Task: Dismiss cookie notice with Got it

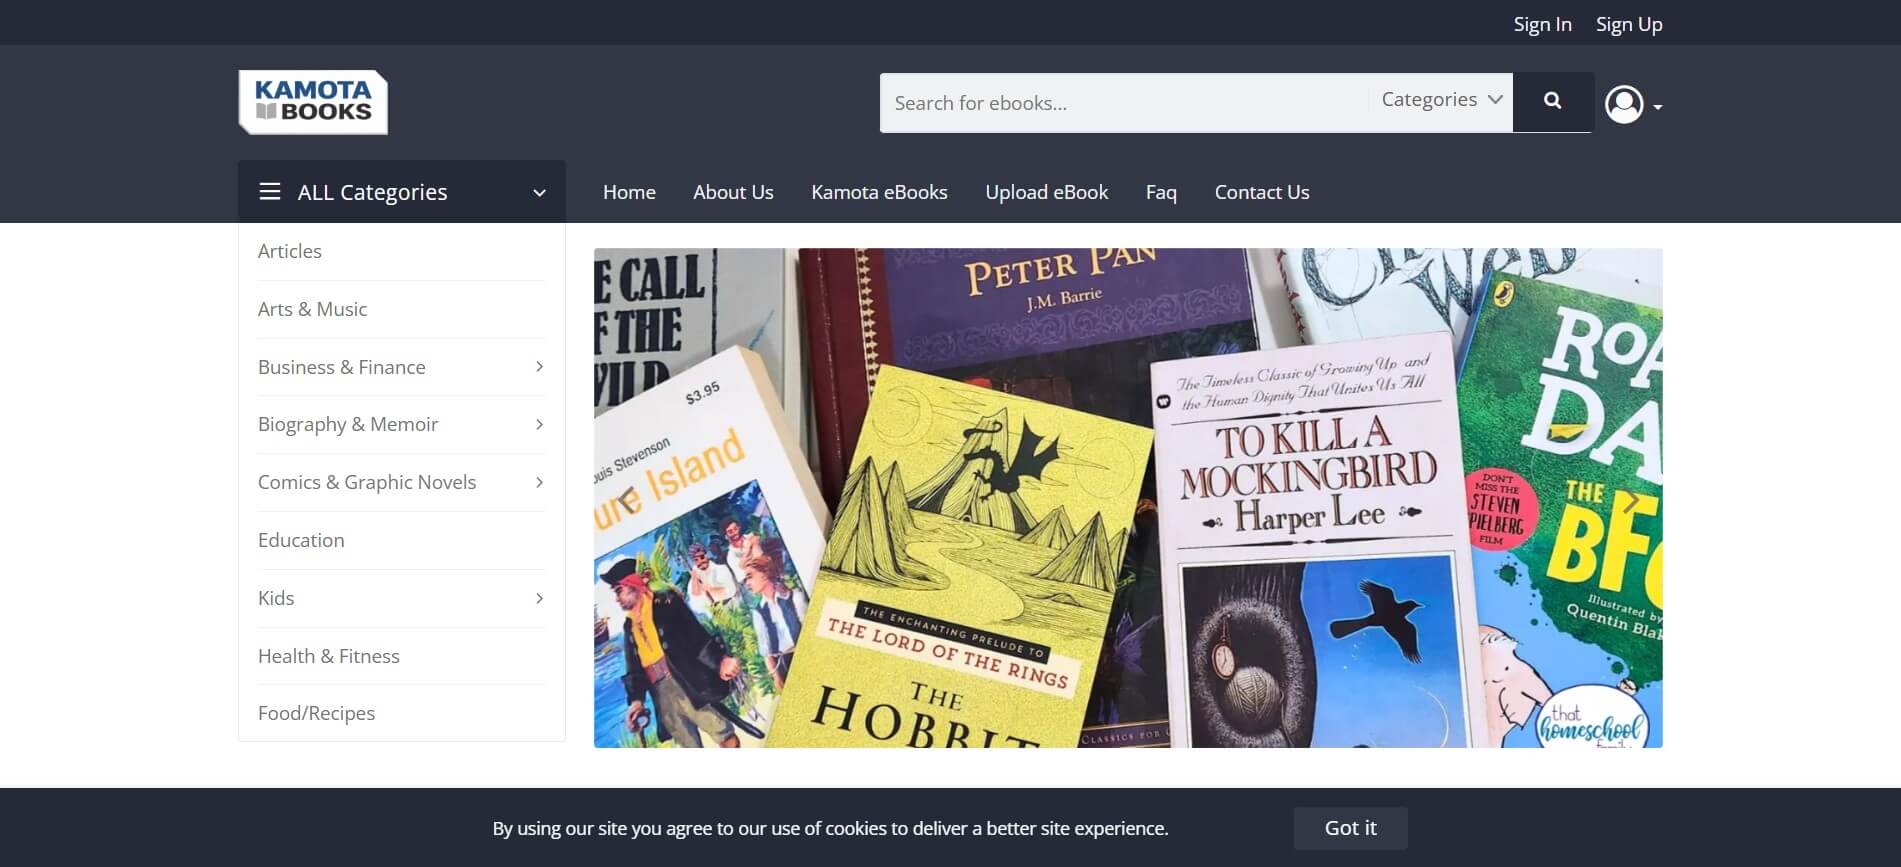Action: (x=1350, y=828)
